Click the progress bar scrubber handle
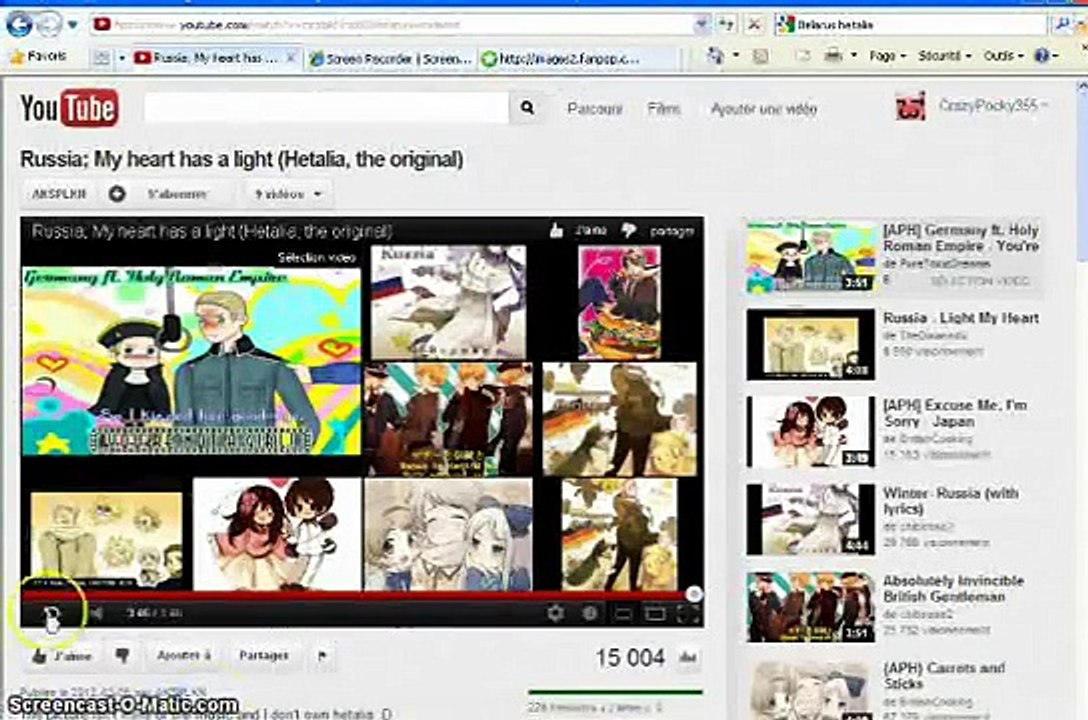Viewport: 1088px width, 720px height. 694,594
